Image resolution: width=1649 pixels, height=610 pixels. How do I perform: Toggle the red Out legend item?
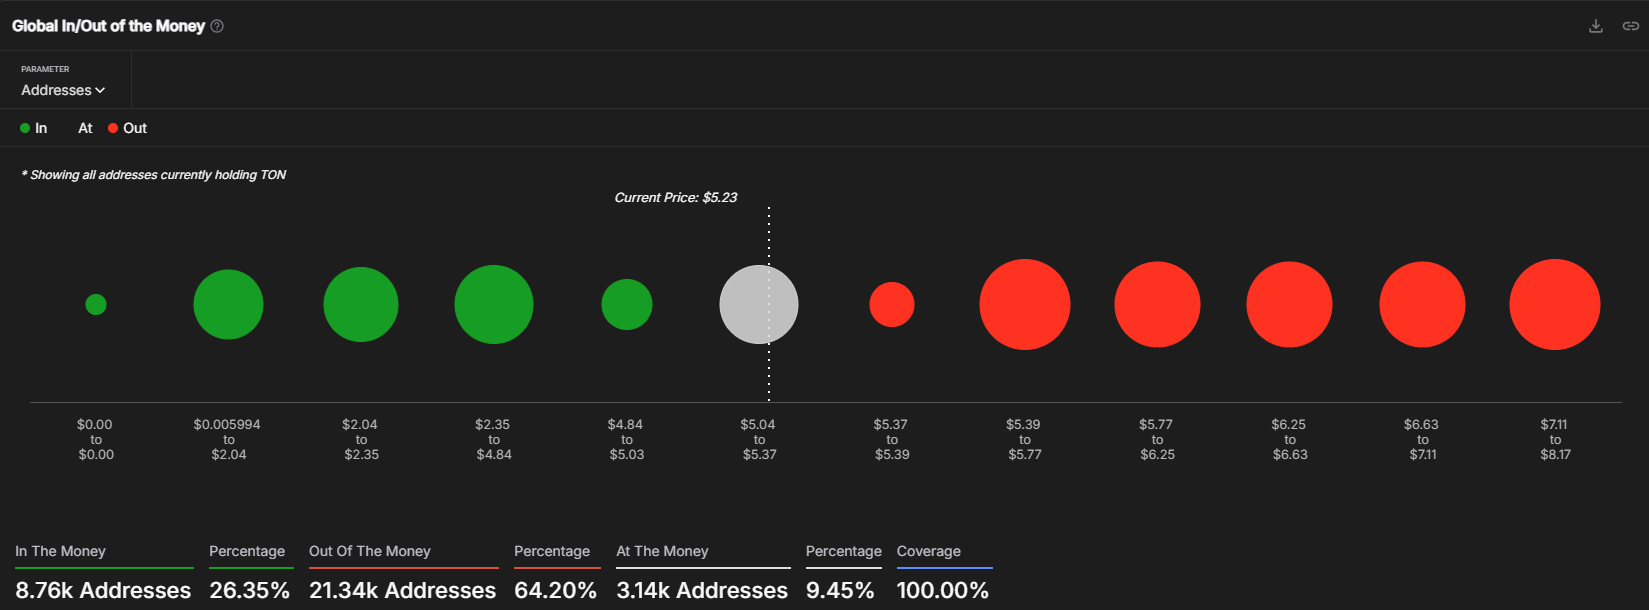pos(128,128)
